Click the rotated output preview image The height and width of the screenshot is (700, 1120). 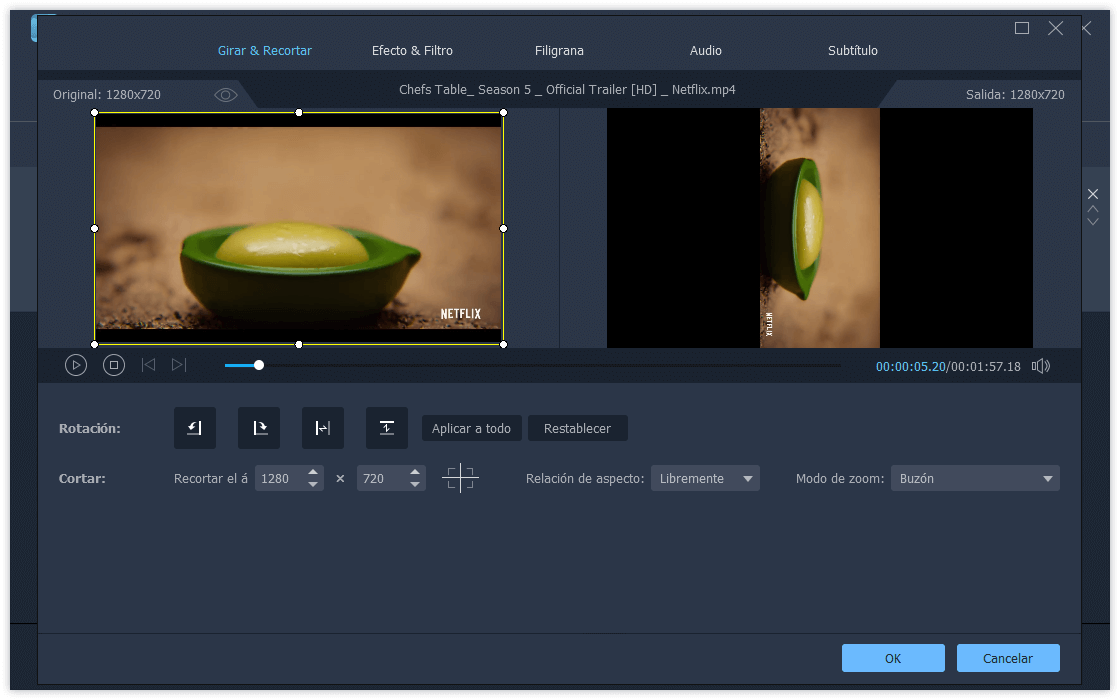click(x=819, y=228)
